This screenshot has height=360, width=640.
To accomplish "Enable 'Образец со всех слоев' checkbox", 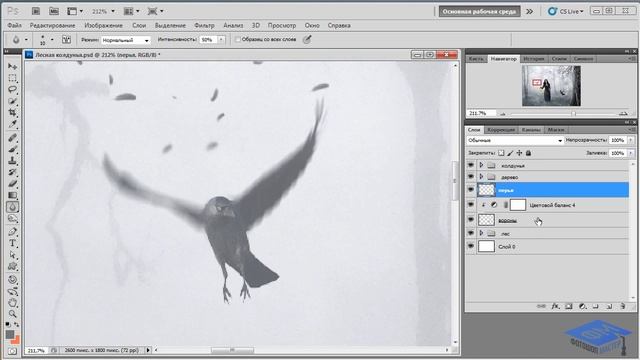I will pos(238,40).
